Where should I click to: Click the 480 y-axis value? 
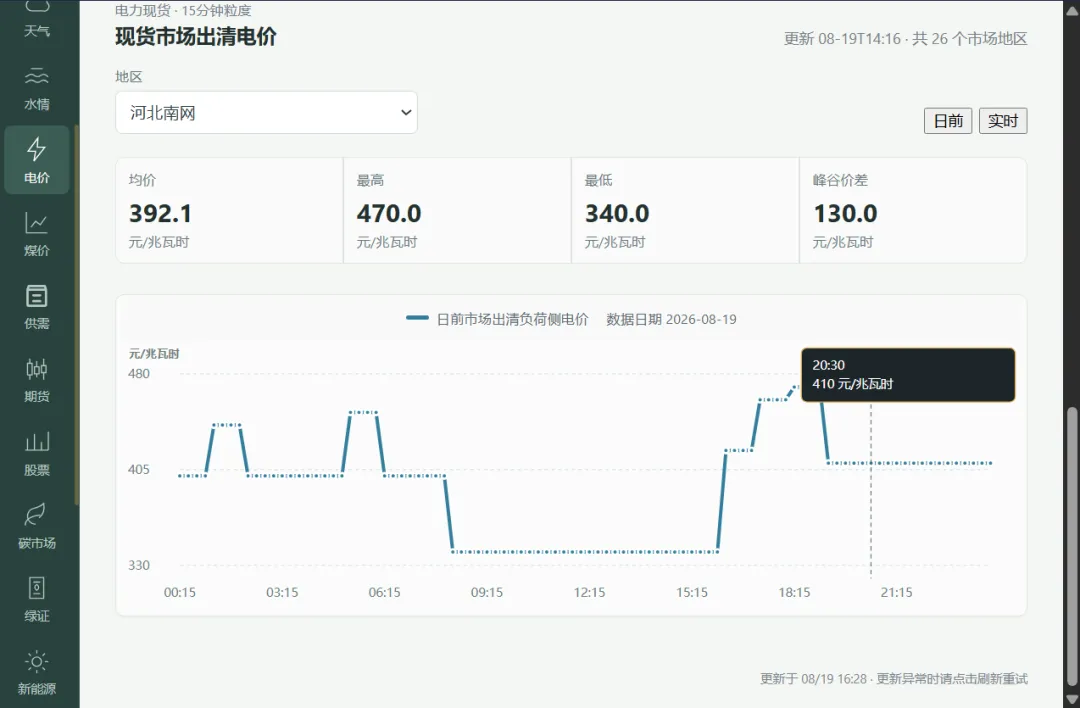pyautogui.click(x=138, y=374)
